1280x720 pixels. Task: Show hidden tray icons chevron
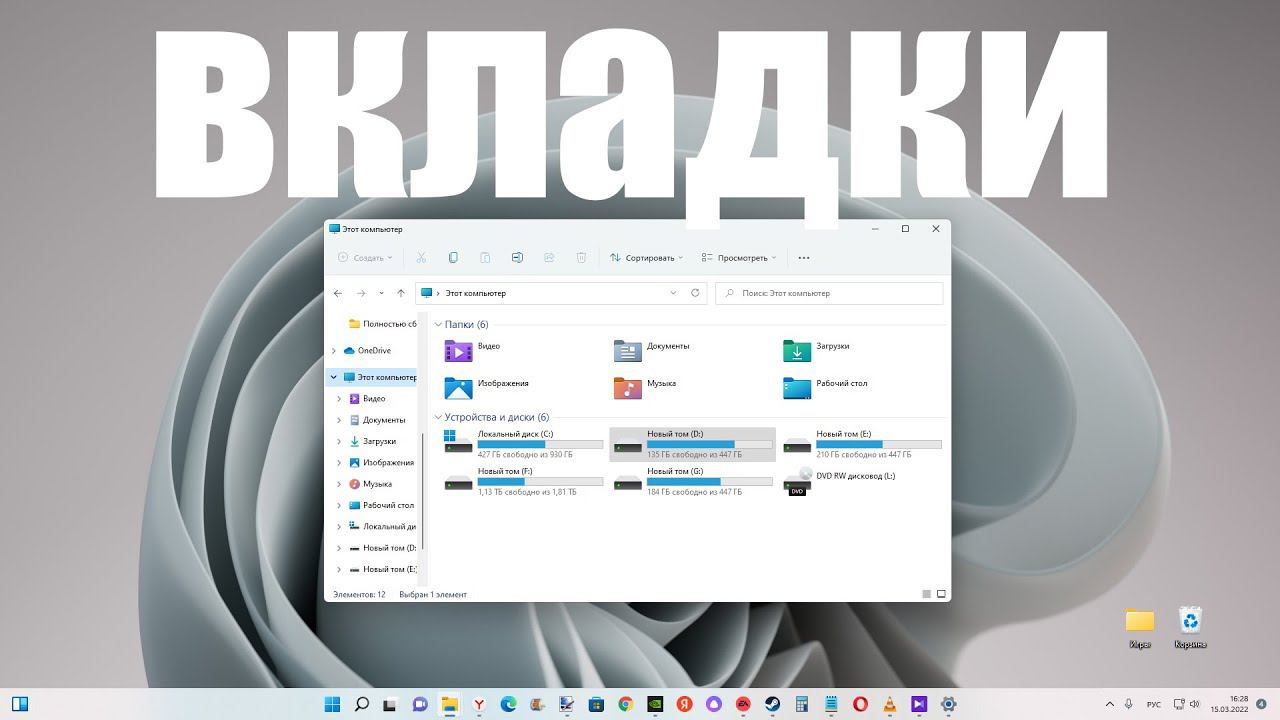point(1110,704)
